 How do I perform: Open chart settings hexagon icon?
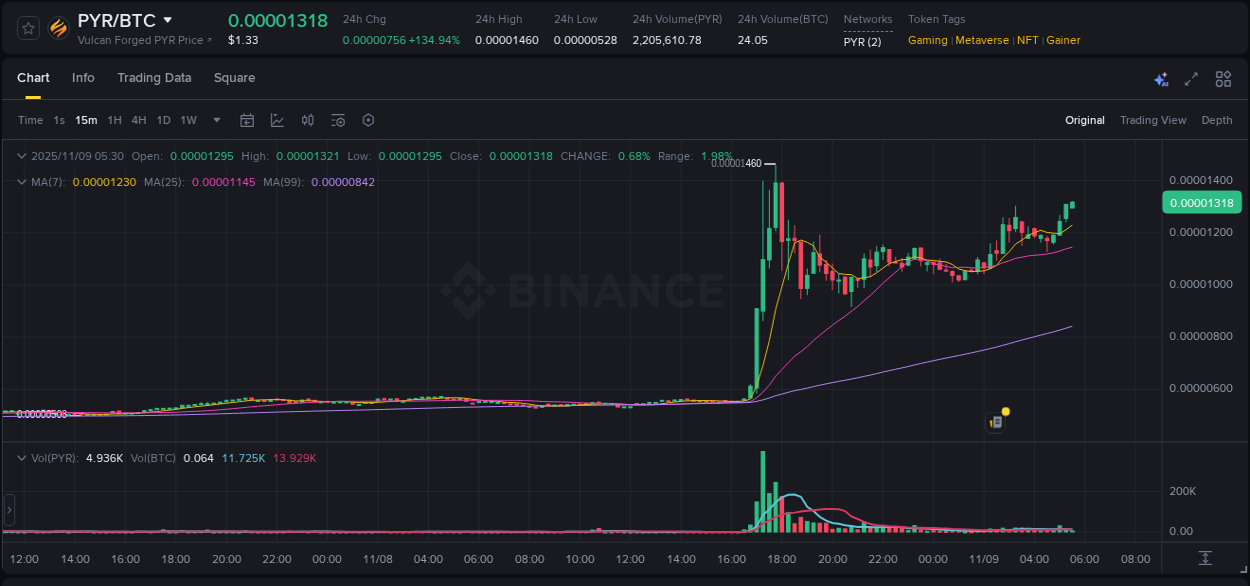click(368, 120)
